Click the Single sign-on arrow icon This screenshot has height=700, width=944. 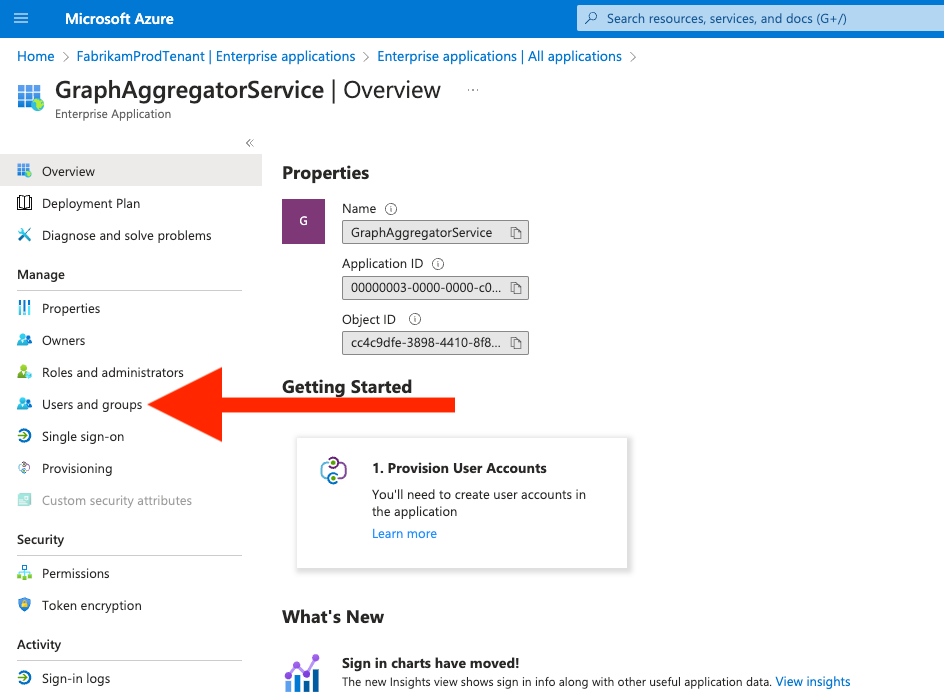[x=24, y=435]
